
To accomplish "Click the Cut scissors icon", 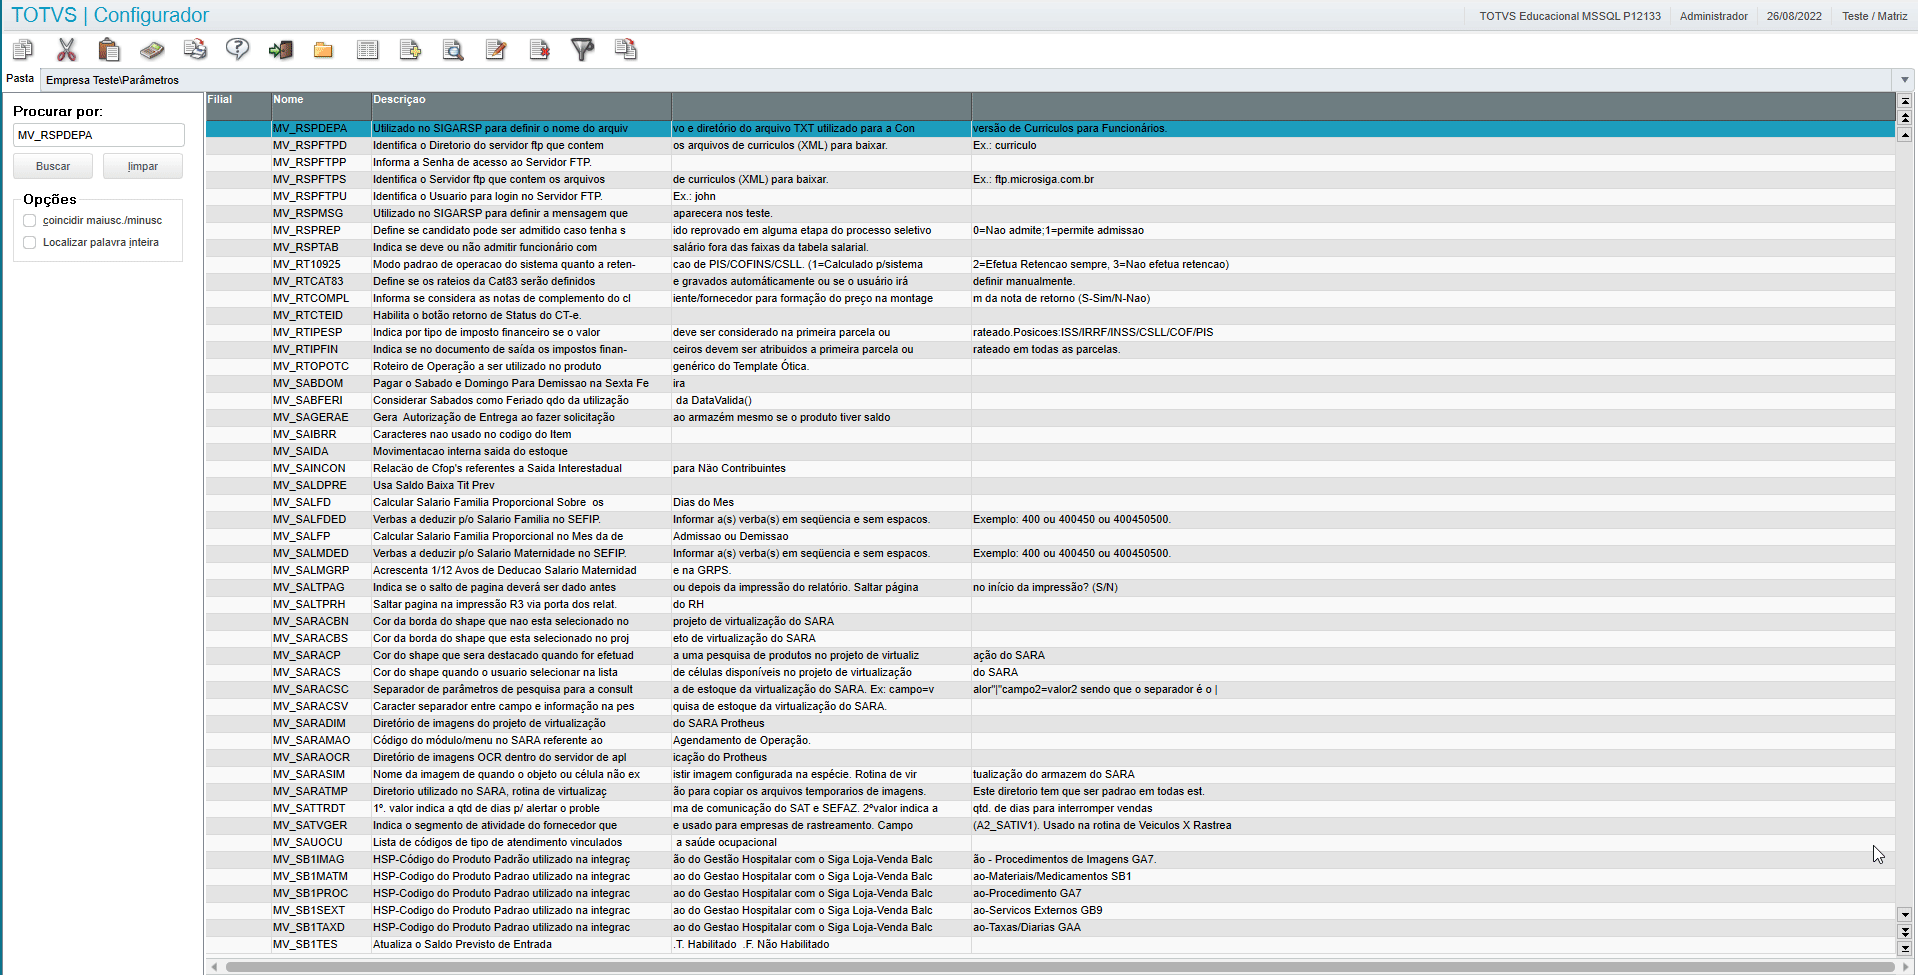I will point(67,49).
